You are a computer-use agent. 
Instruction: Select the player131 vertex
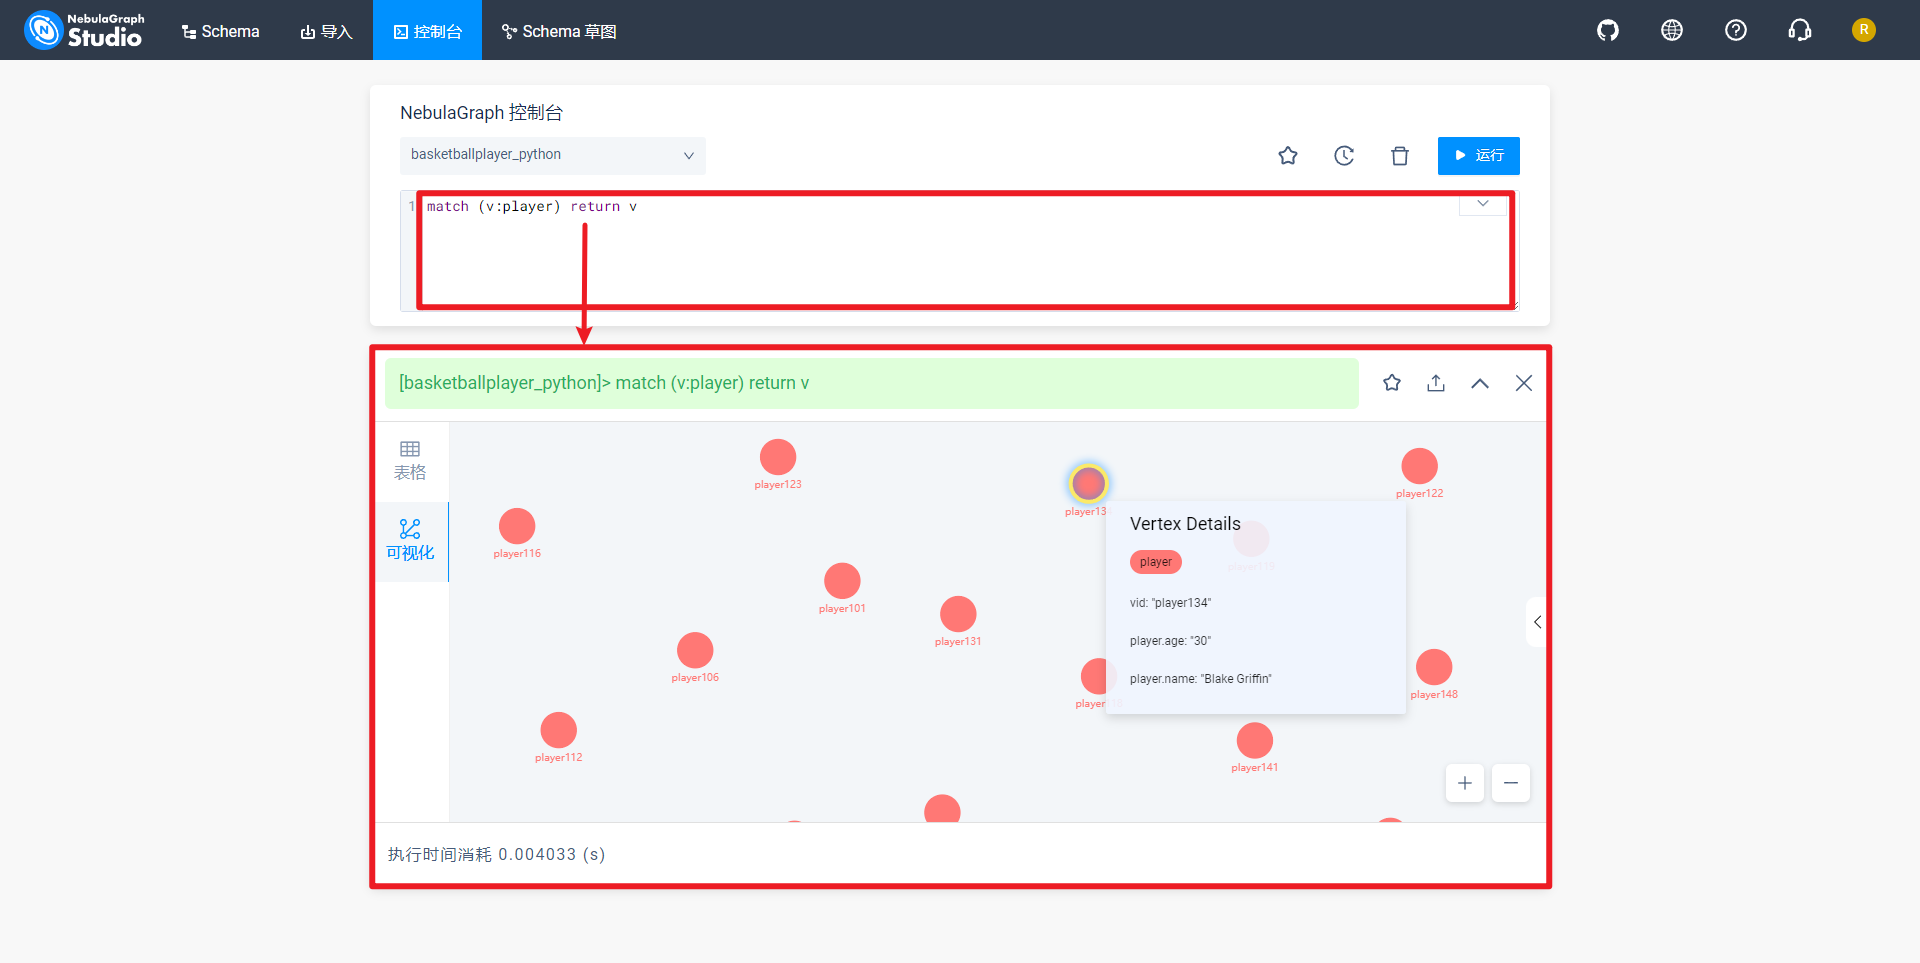point(958,614)
